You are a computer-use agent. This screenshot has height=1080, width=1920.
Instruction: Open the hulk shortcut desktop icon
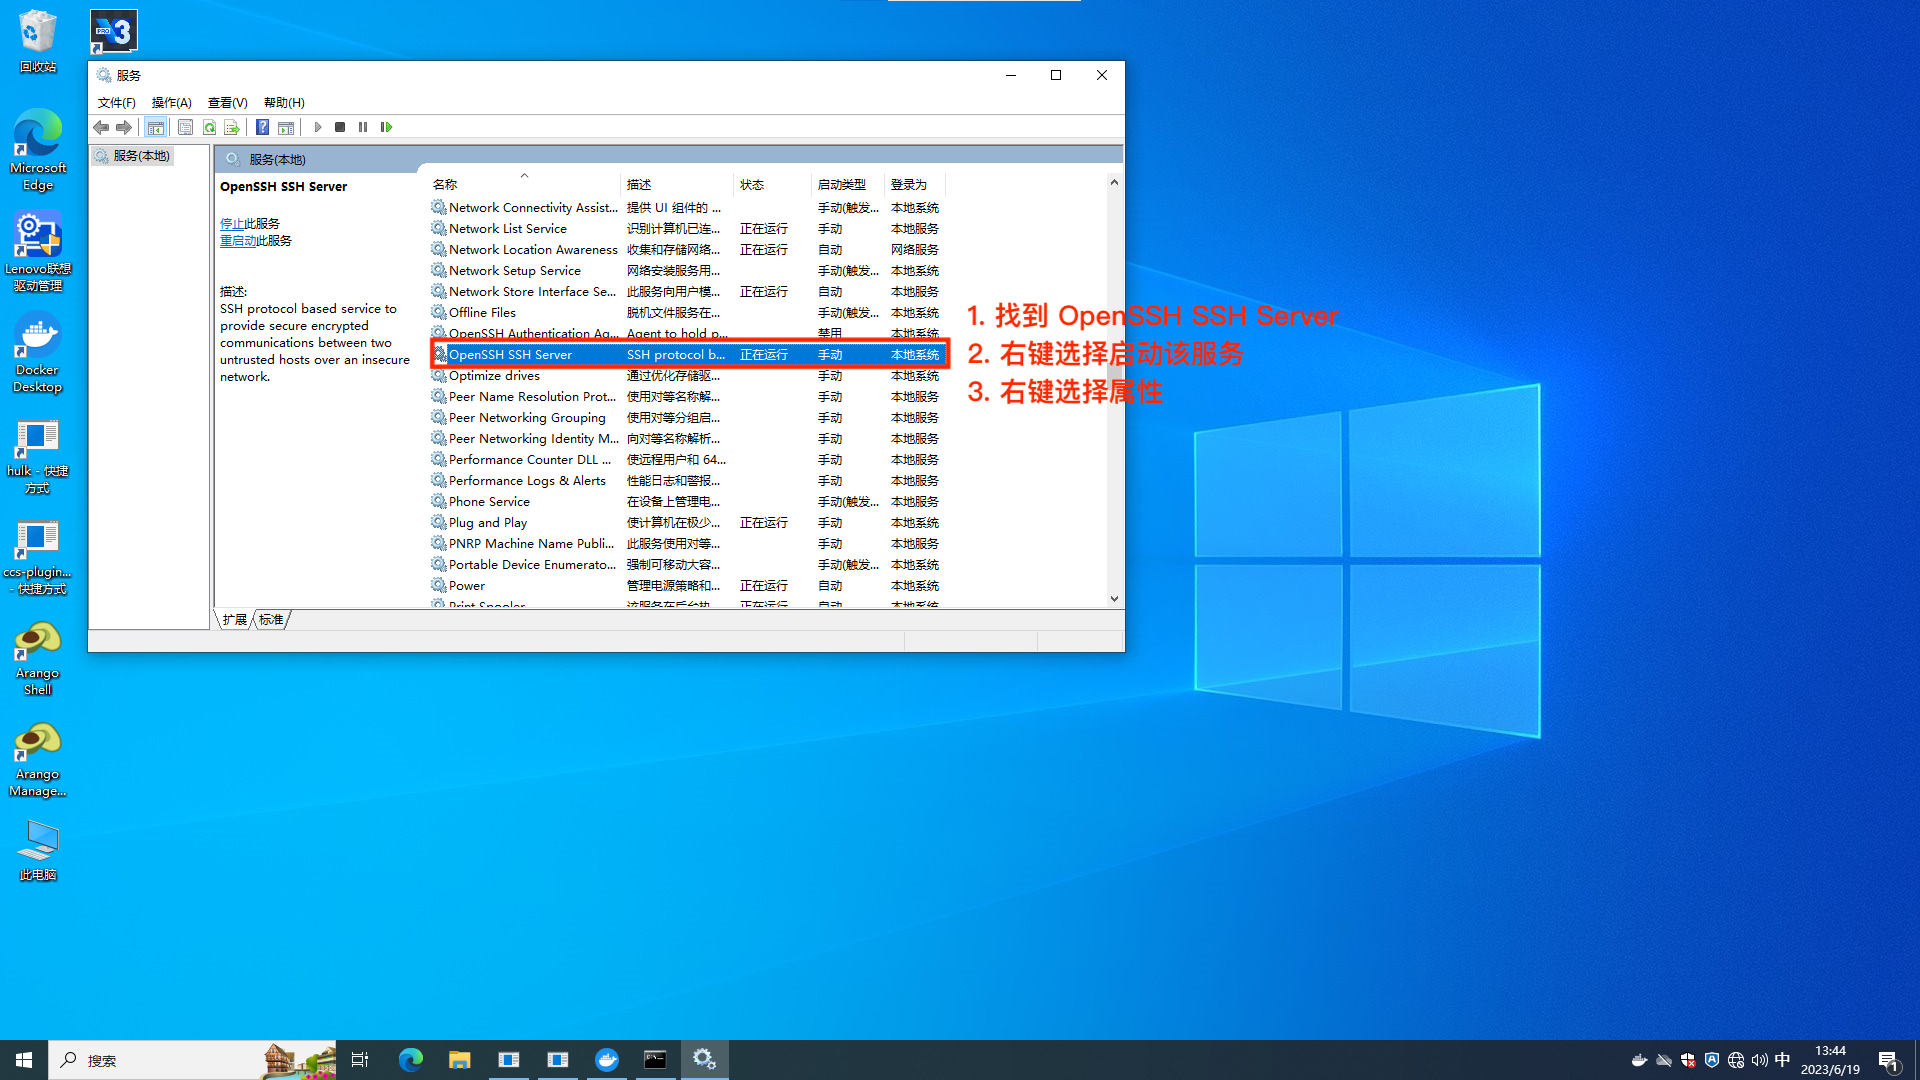click(x=38, y=456)
